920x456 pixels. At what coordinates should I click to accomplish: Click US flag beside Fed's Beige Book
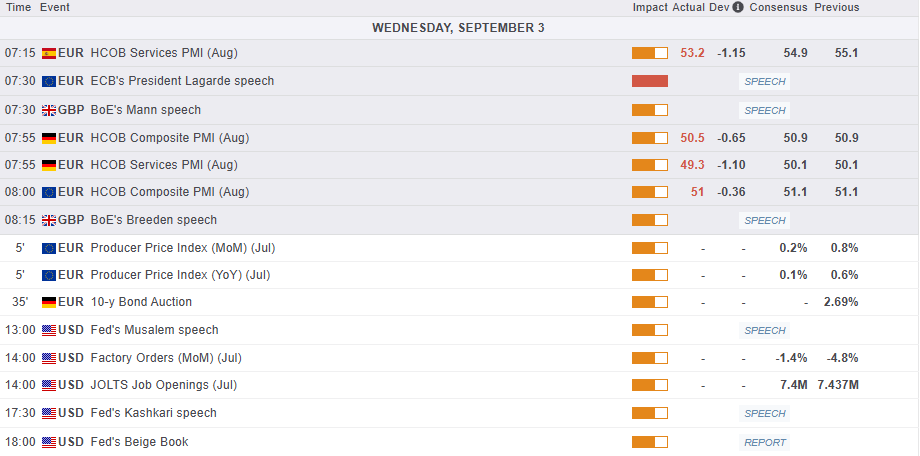click(x=48, y=442)
